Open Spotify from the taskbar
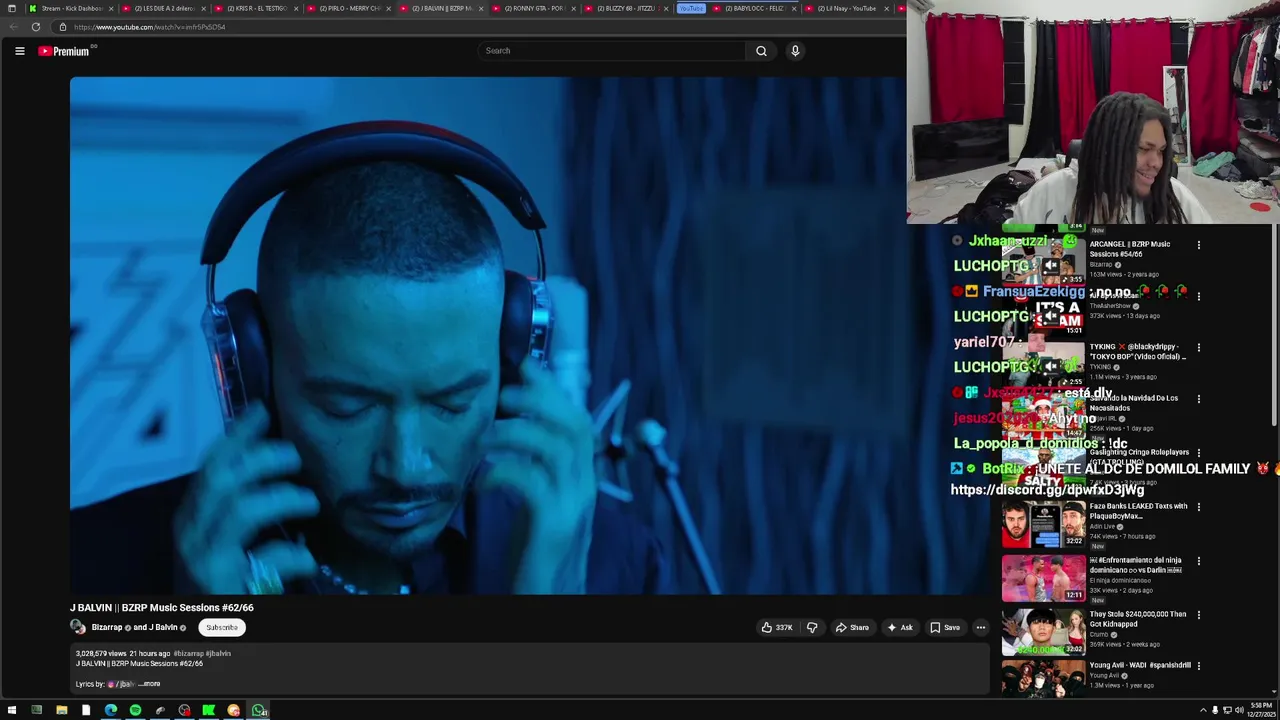The image size is (1280, 720). (x=135, y=711)
